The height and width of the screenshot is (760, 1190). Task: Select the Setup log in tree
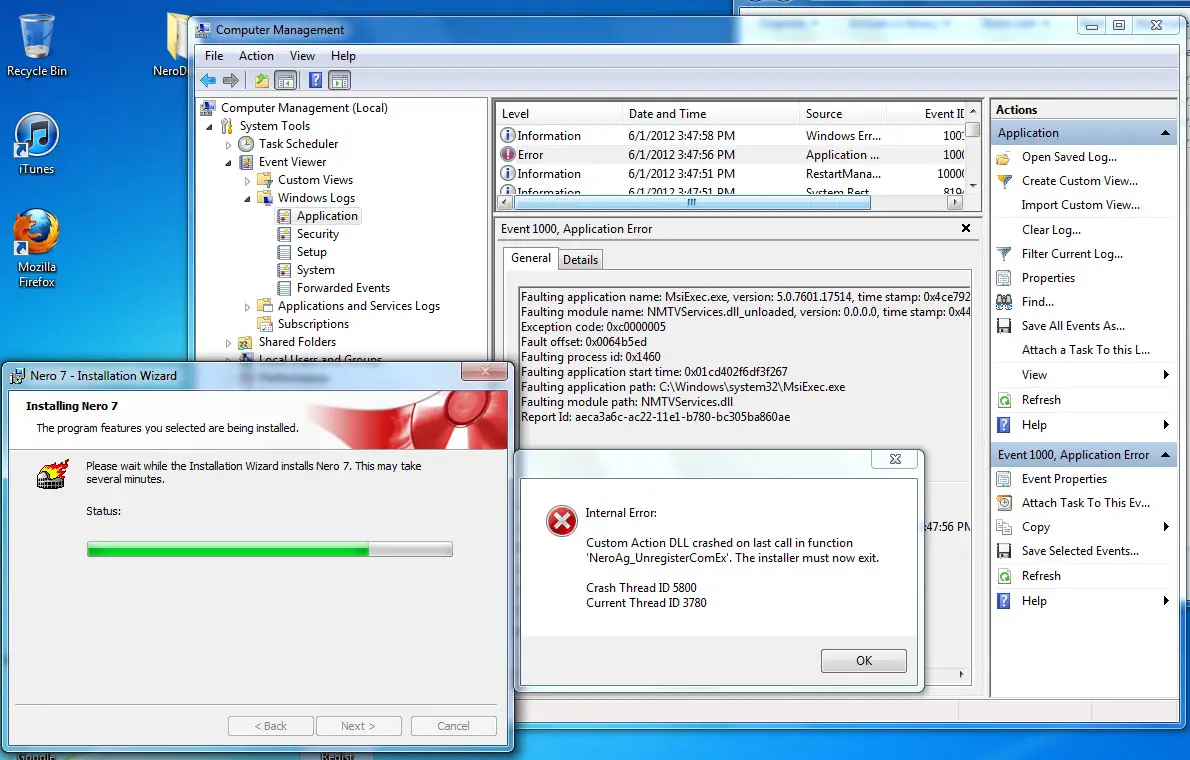click(x=311, y=253)
